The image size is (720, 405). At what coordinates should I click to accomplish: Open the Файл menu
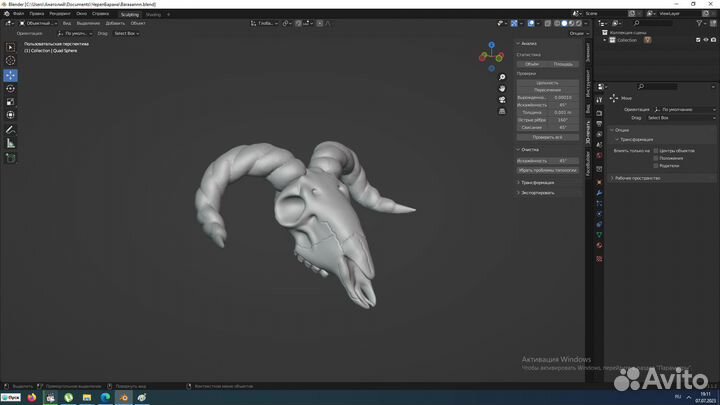[x=19, y=14]
